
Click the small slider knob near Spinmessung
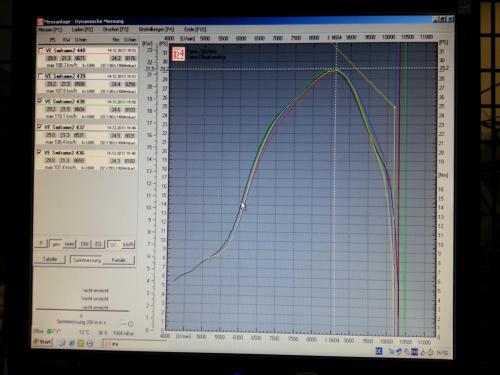[x=131, y=324]
